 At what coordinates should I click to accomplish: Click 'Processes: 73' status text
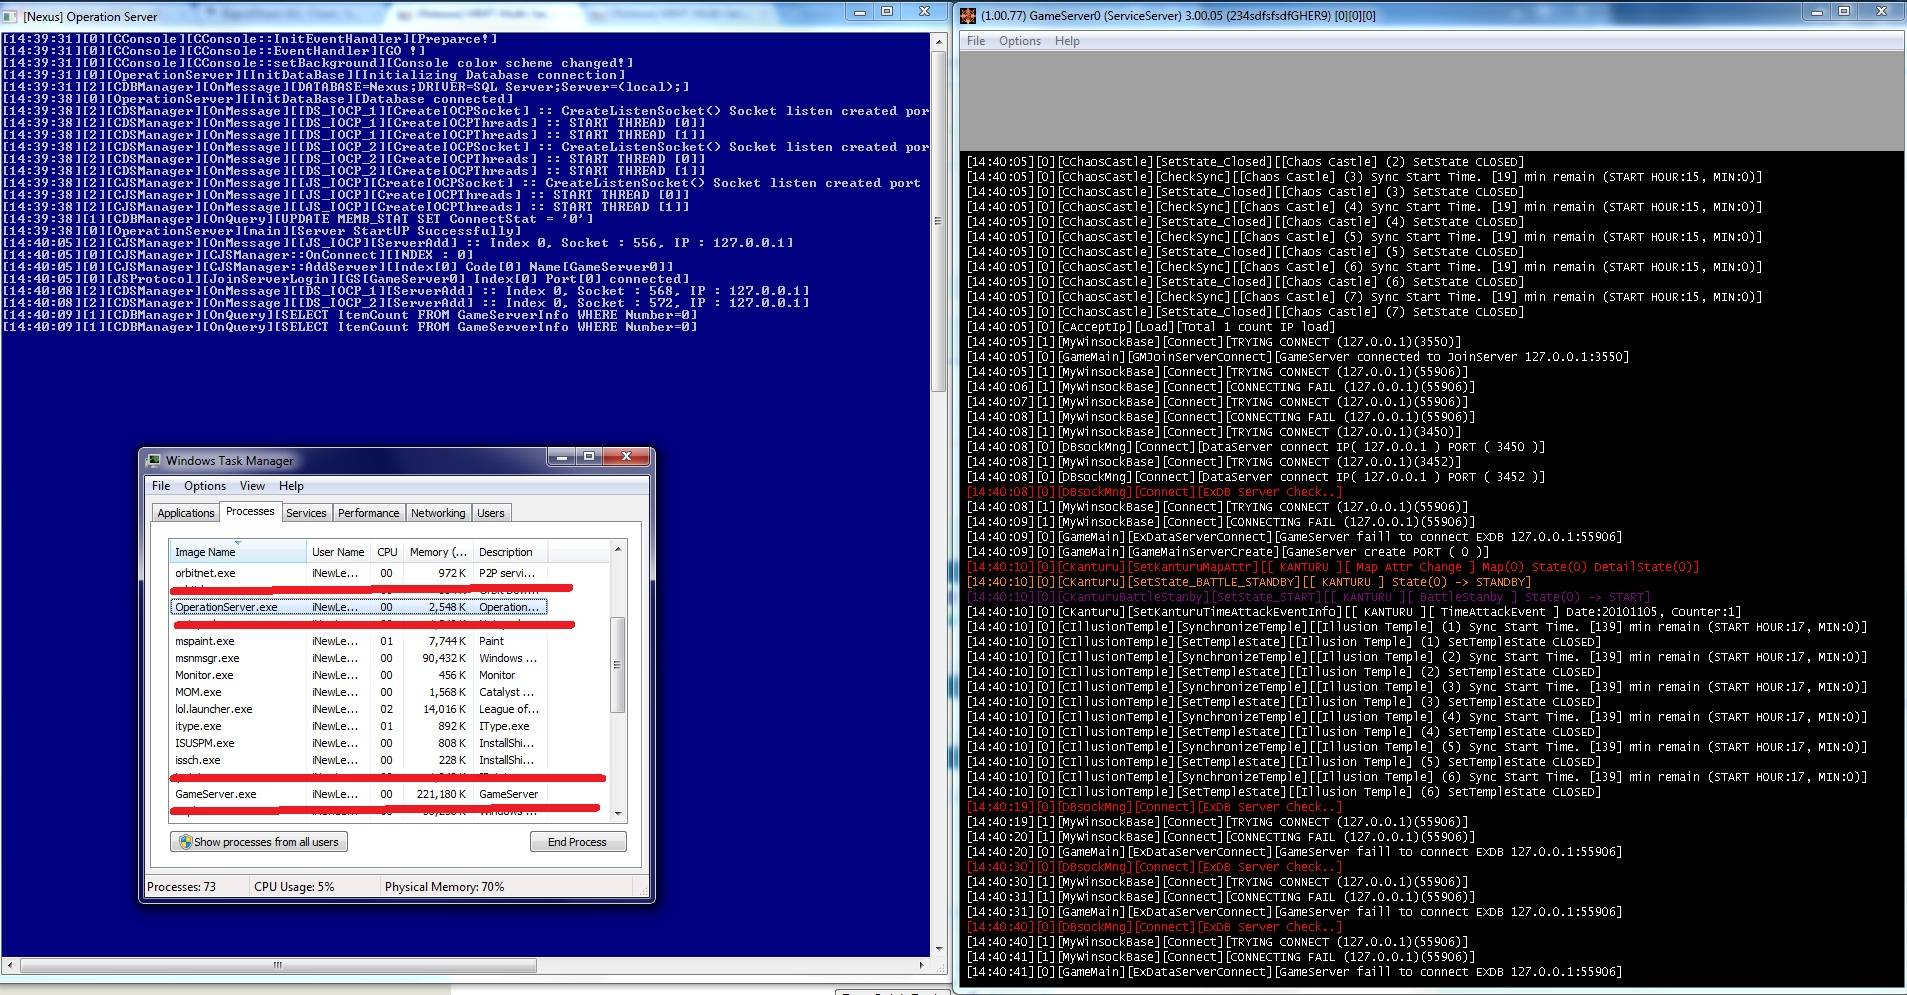(x=181, y=887)
